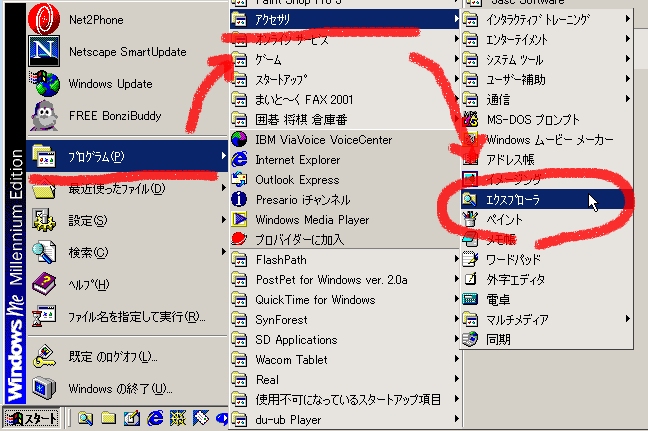
Task: Expand Wacom Tablet submenu arrow
Action: pos(456,359)
